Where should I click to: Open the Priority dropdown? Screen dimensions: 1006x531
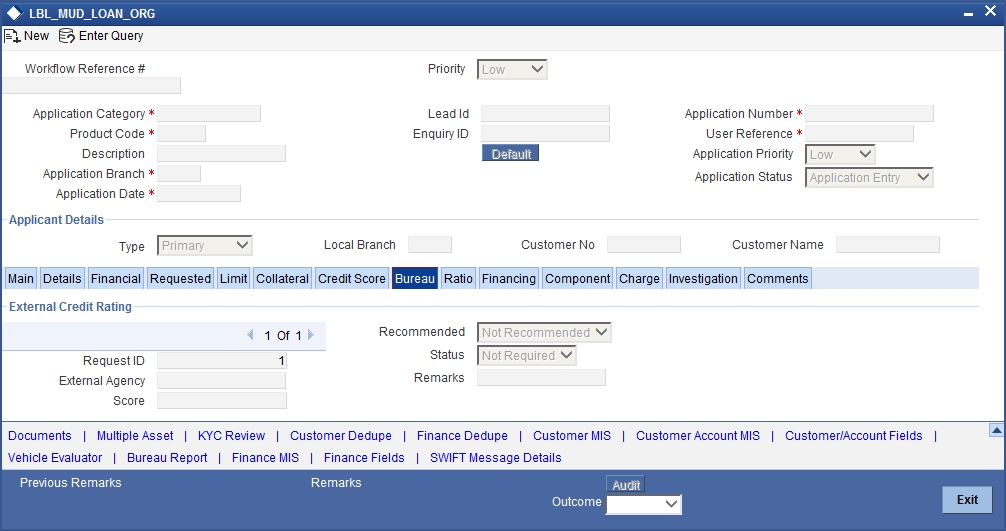tap(512, 69)
